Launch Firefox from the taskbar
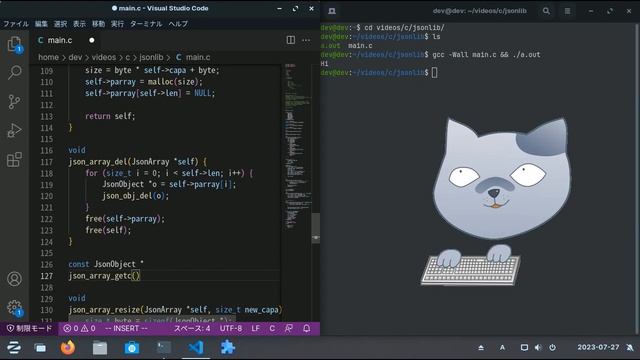Screen dimensions: 640x360 [x=68, y=347]
